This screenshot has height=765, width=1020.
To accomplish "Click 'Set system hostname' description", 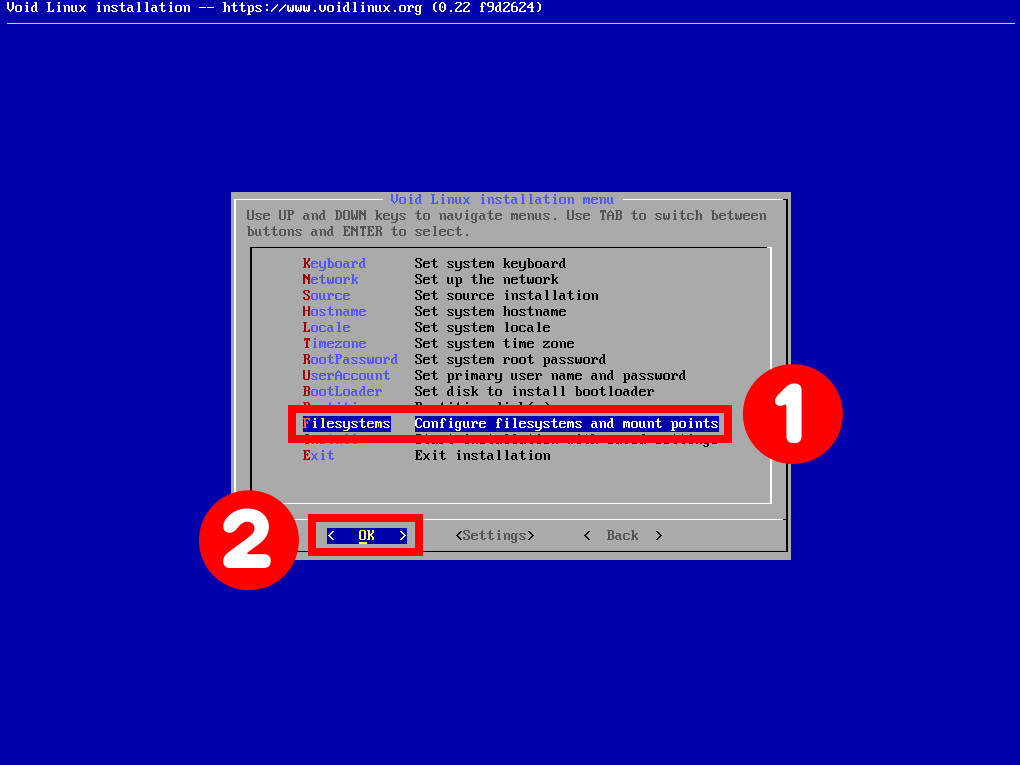I will pyautogui.click(x=490, y=312).
